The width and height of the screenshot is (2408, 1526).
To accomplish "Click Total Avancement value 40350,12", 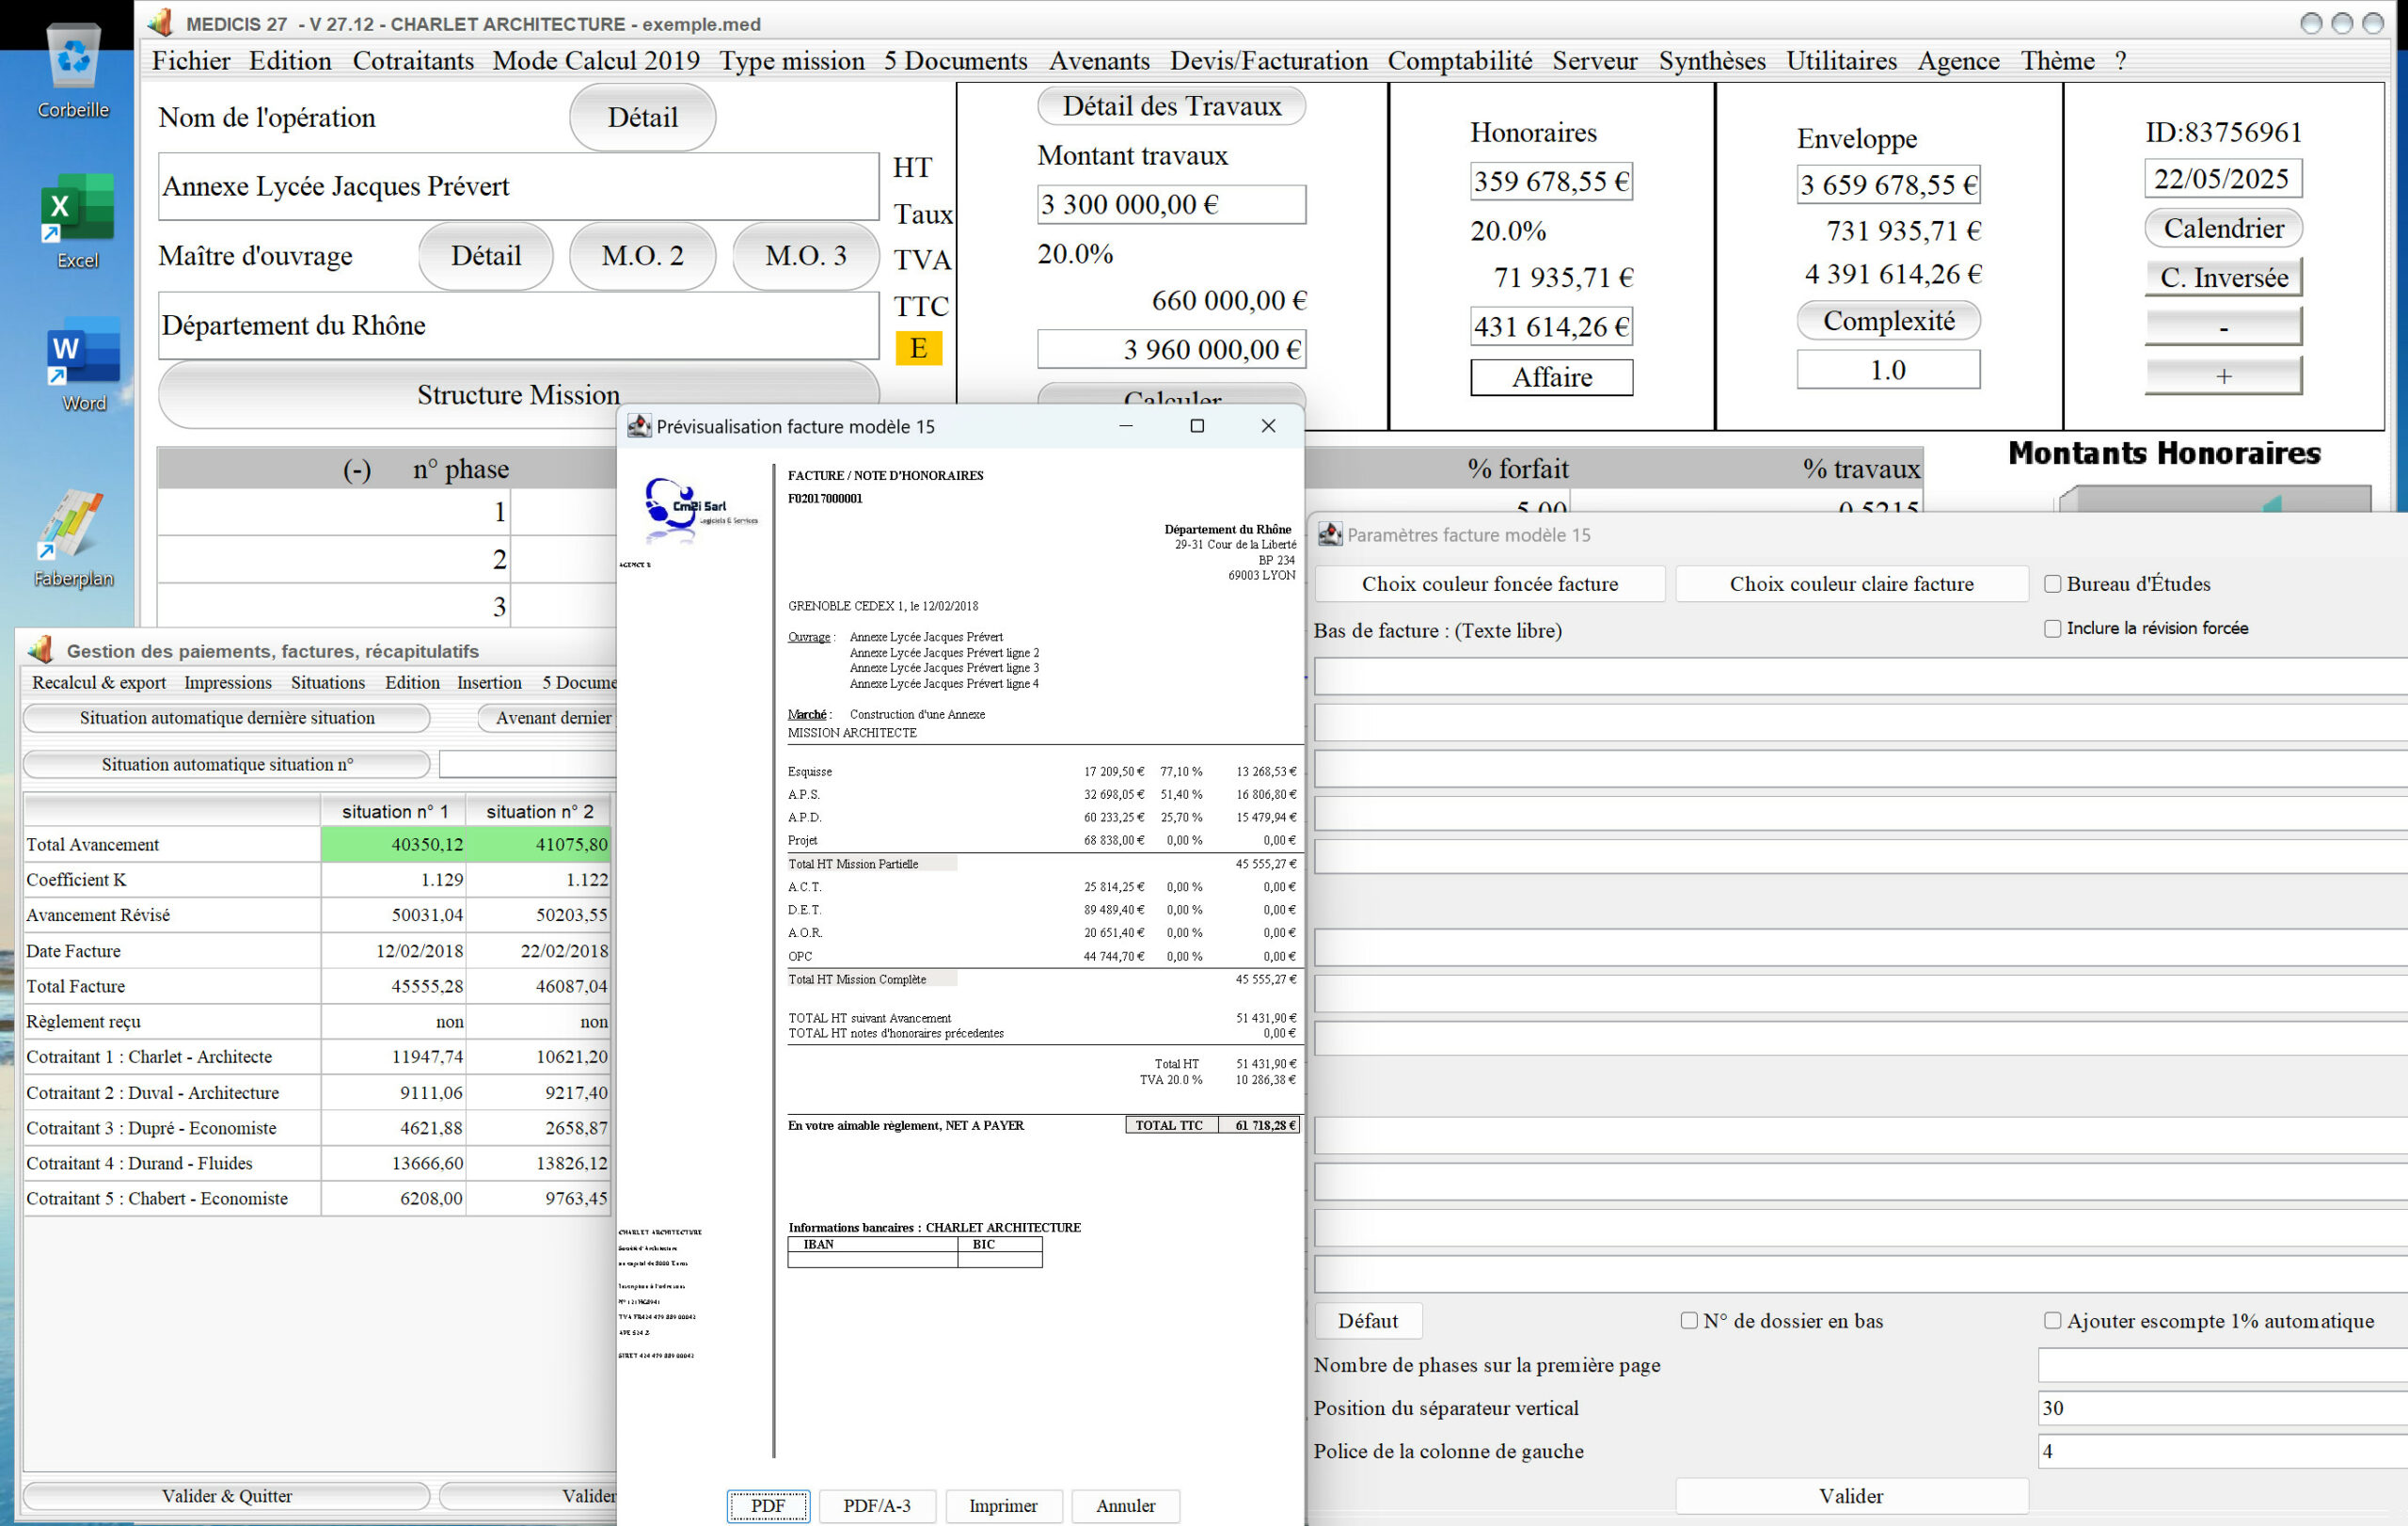I will 394,844.
